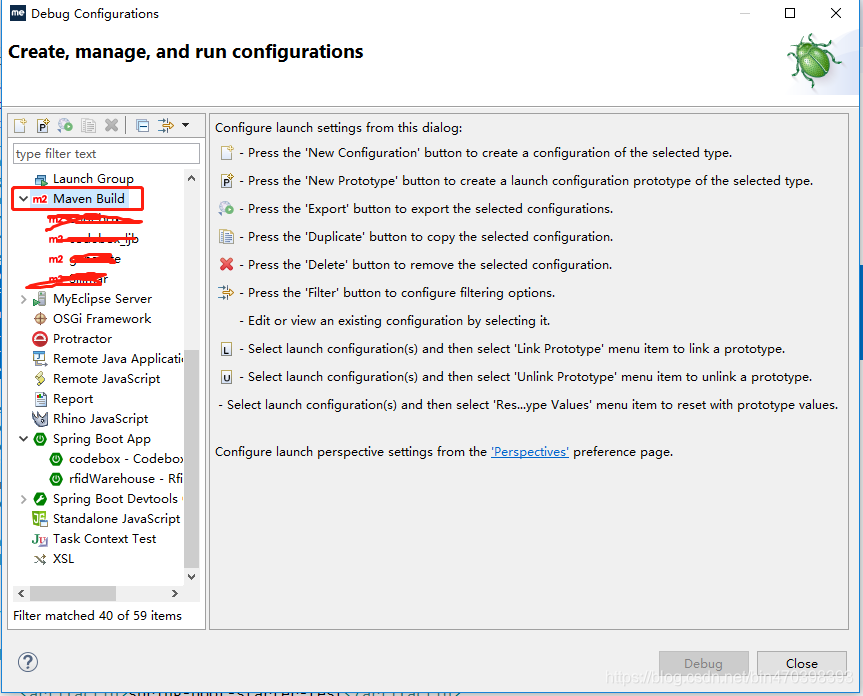This screenshot has width=863, height=696.
Task: Click the tree scrollbar down arrow
Action: tap(192, 577)
